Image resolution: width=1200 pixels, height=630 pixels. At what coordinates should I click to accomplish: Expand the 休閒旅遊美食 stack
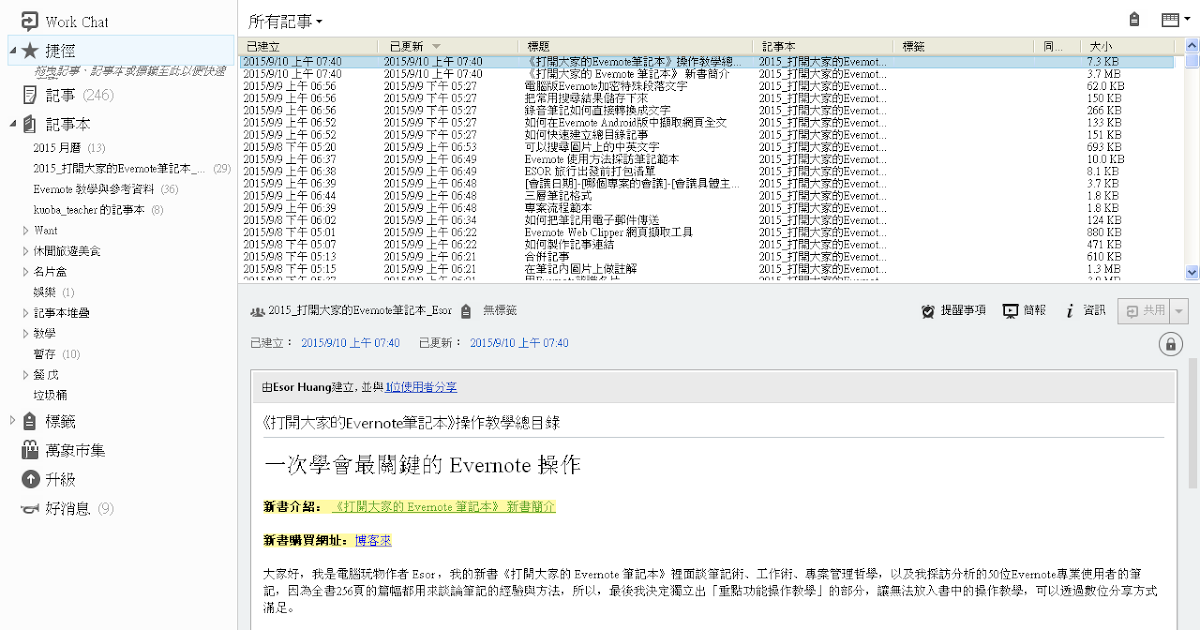tap(26, 251)
